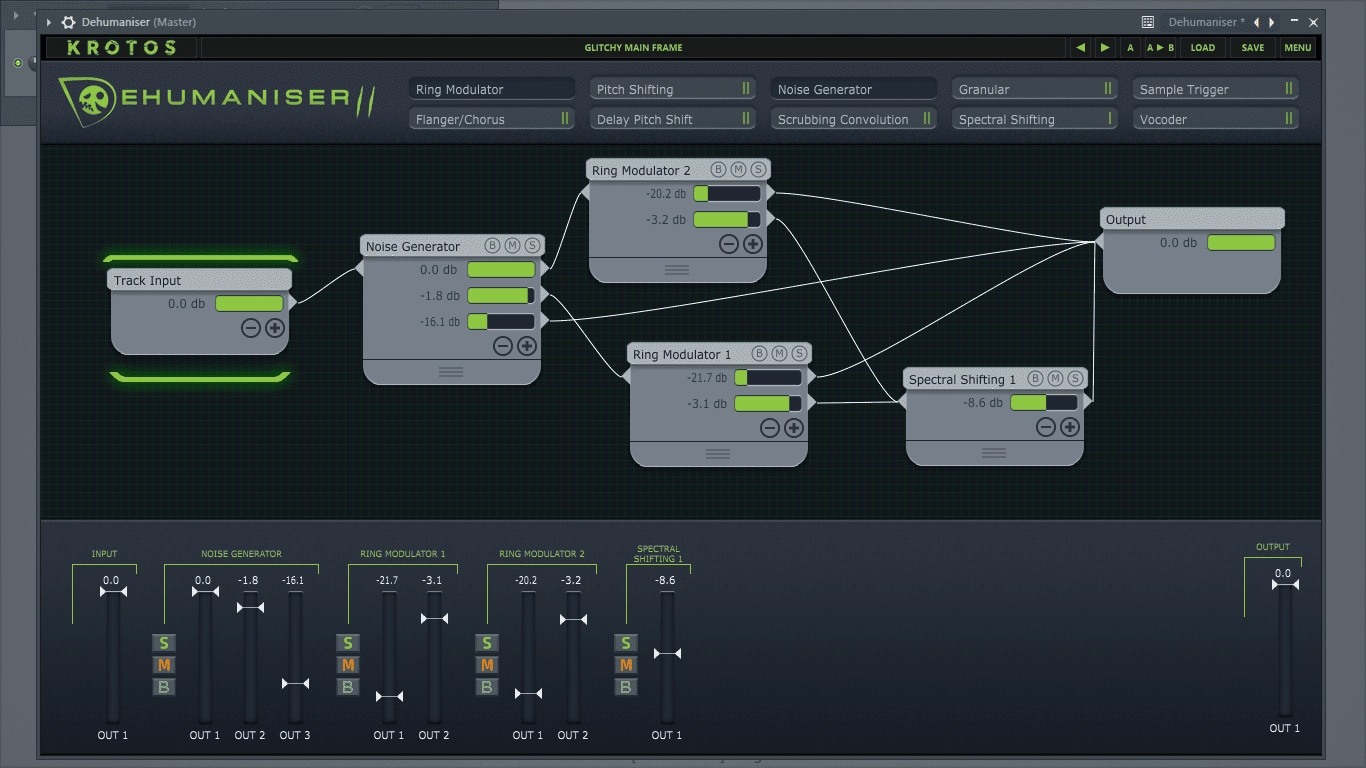1366x768 pixels.
Task: Copy A to B button
Action: (1160, 47)
